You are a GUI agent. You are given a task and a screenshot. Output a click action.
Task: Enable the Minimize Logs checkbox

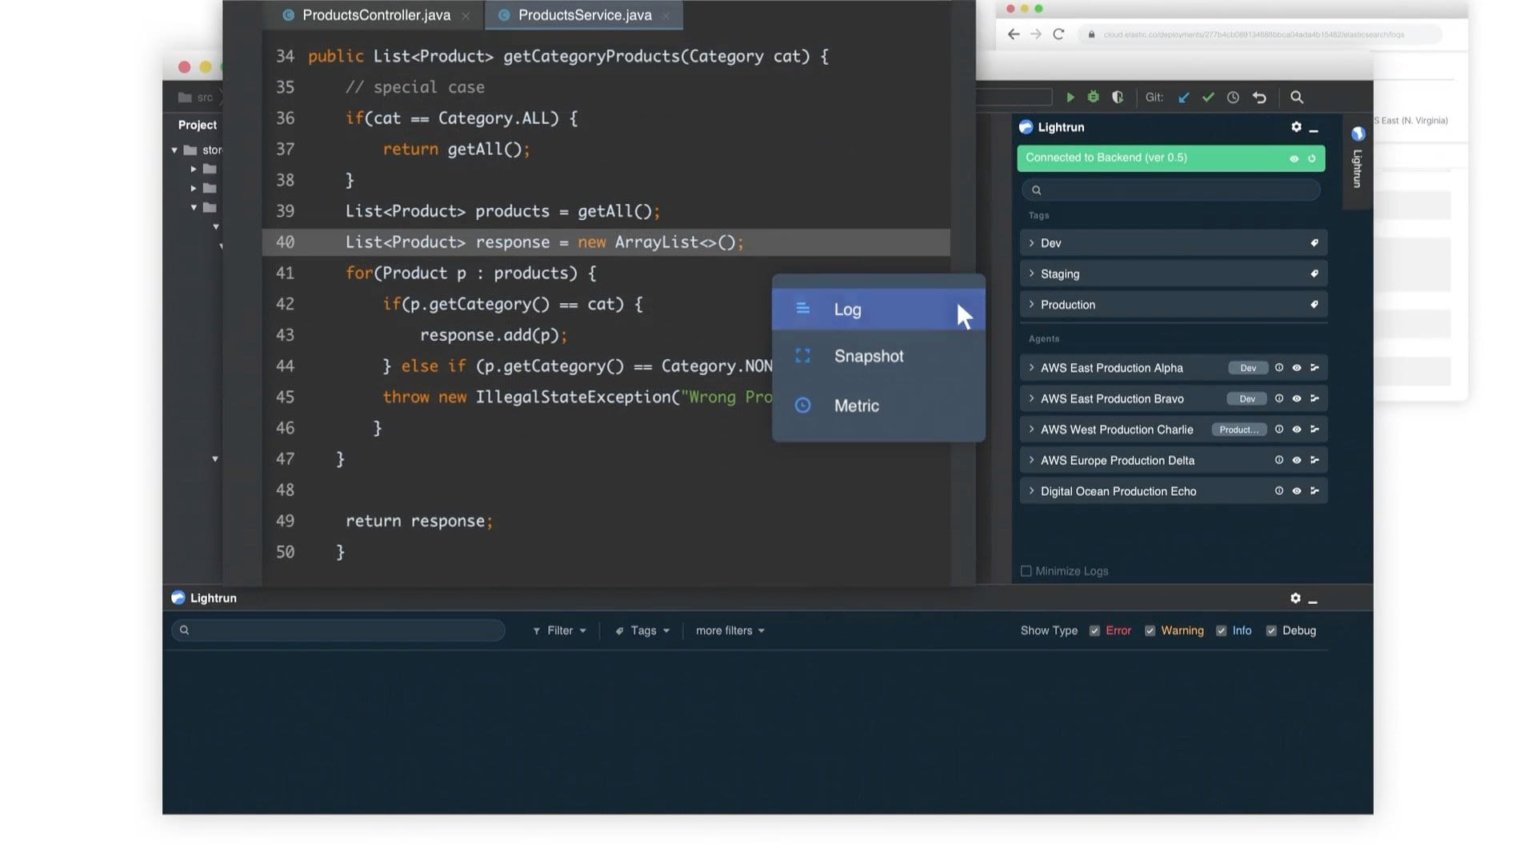pyautogui.click(x=1026, y=570)
